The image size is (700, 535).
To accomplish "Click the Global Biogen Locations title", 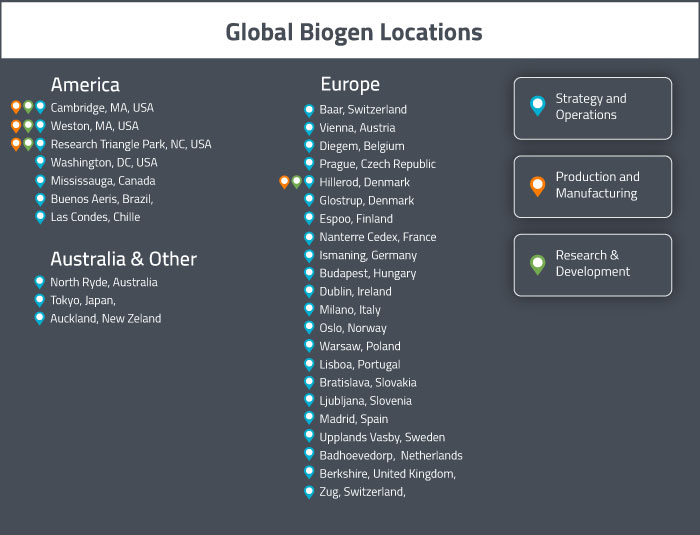I will 354,32.
